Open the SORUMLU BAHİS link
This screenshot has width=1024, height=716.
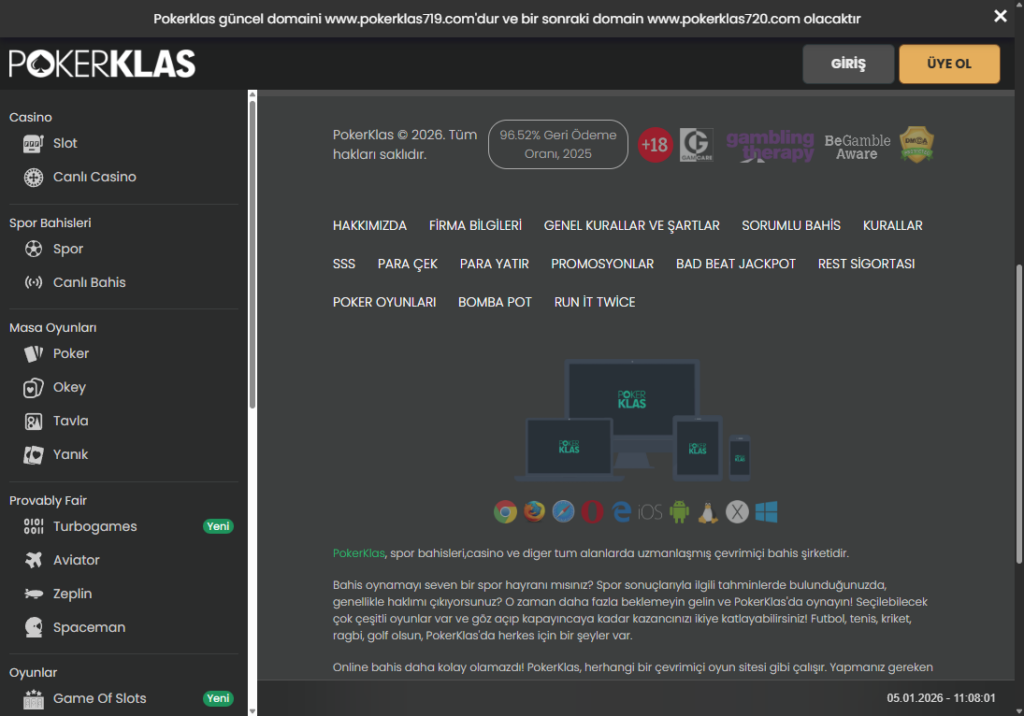(x=791, y=226)
